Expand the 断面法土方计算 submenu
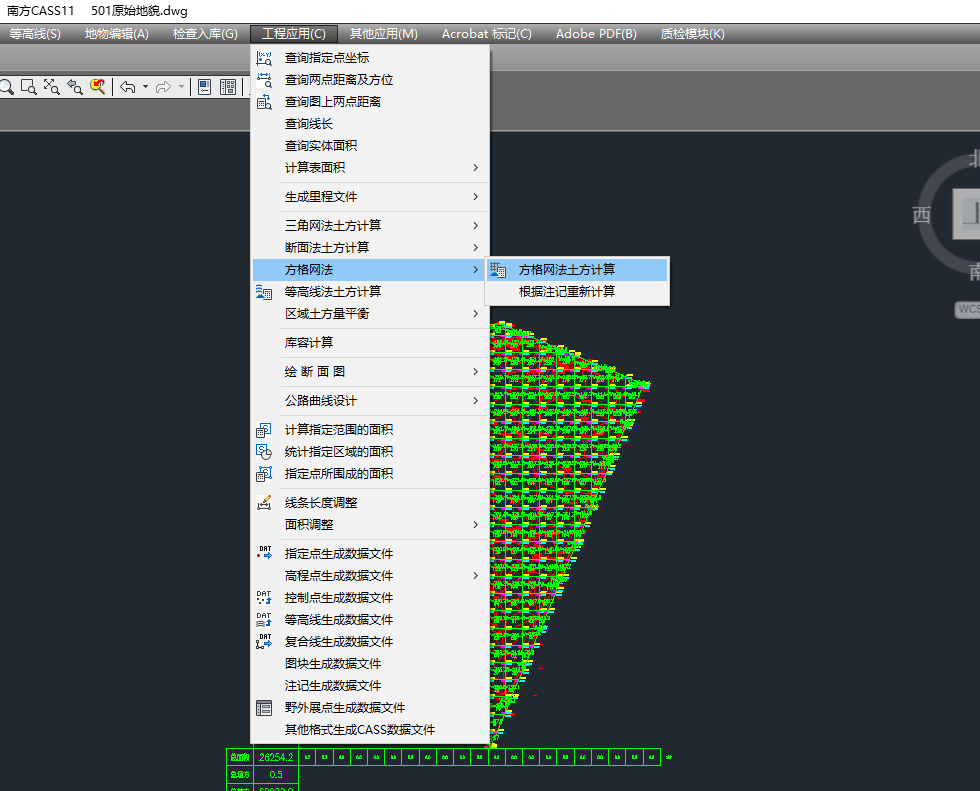The image size is (980, 791). [x=475, y=248]
